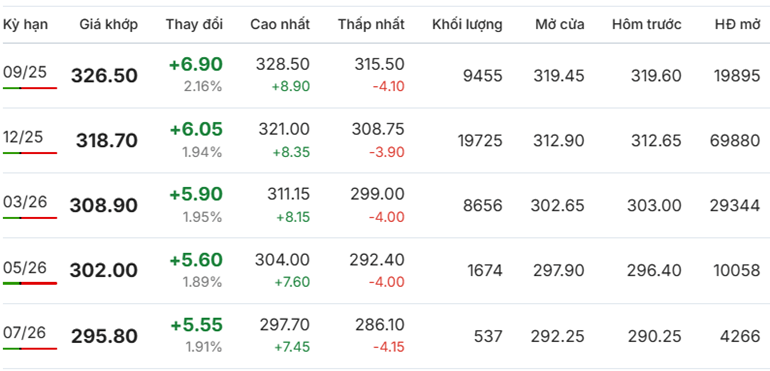Select the Thay đổi column header
770x371 pixels.
point(194,25)
